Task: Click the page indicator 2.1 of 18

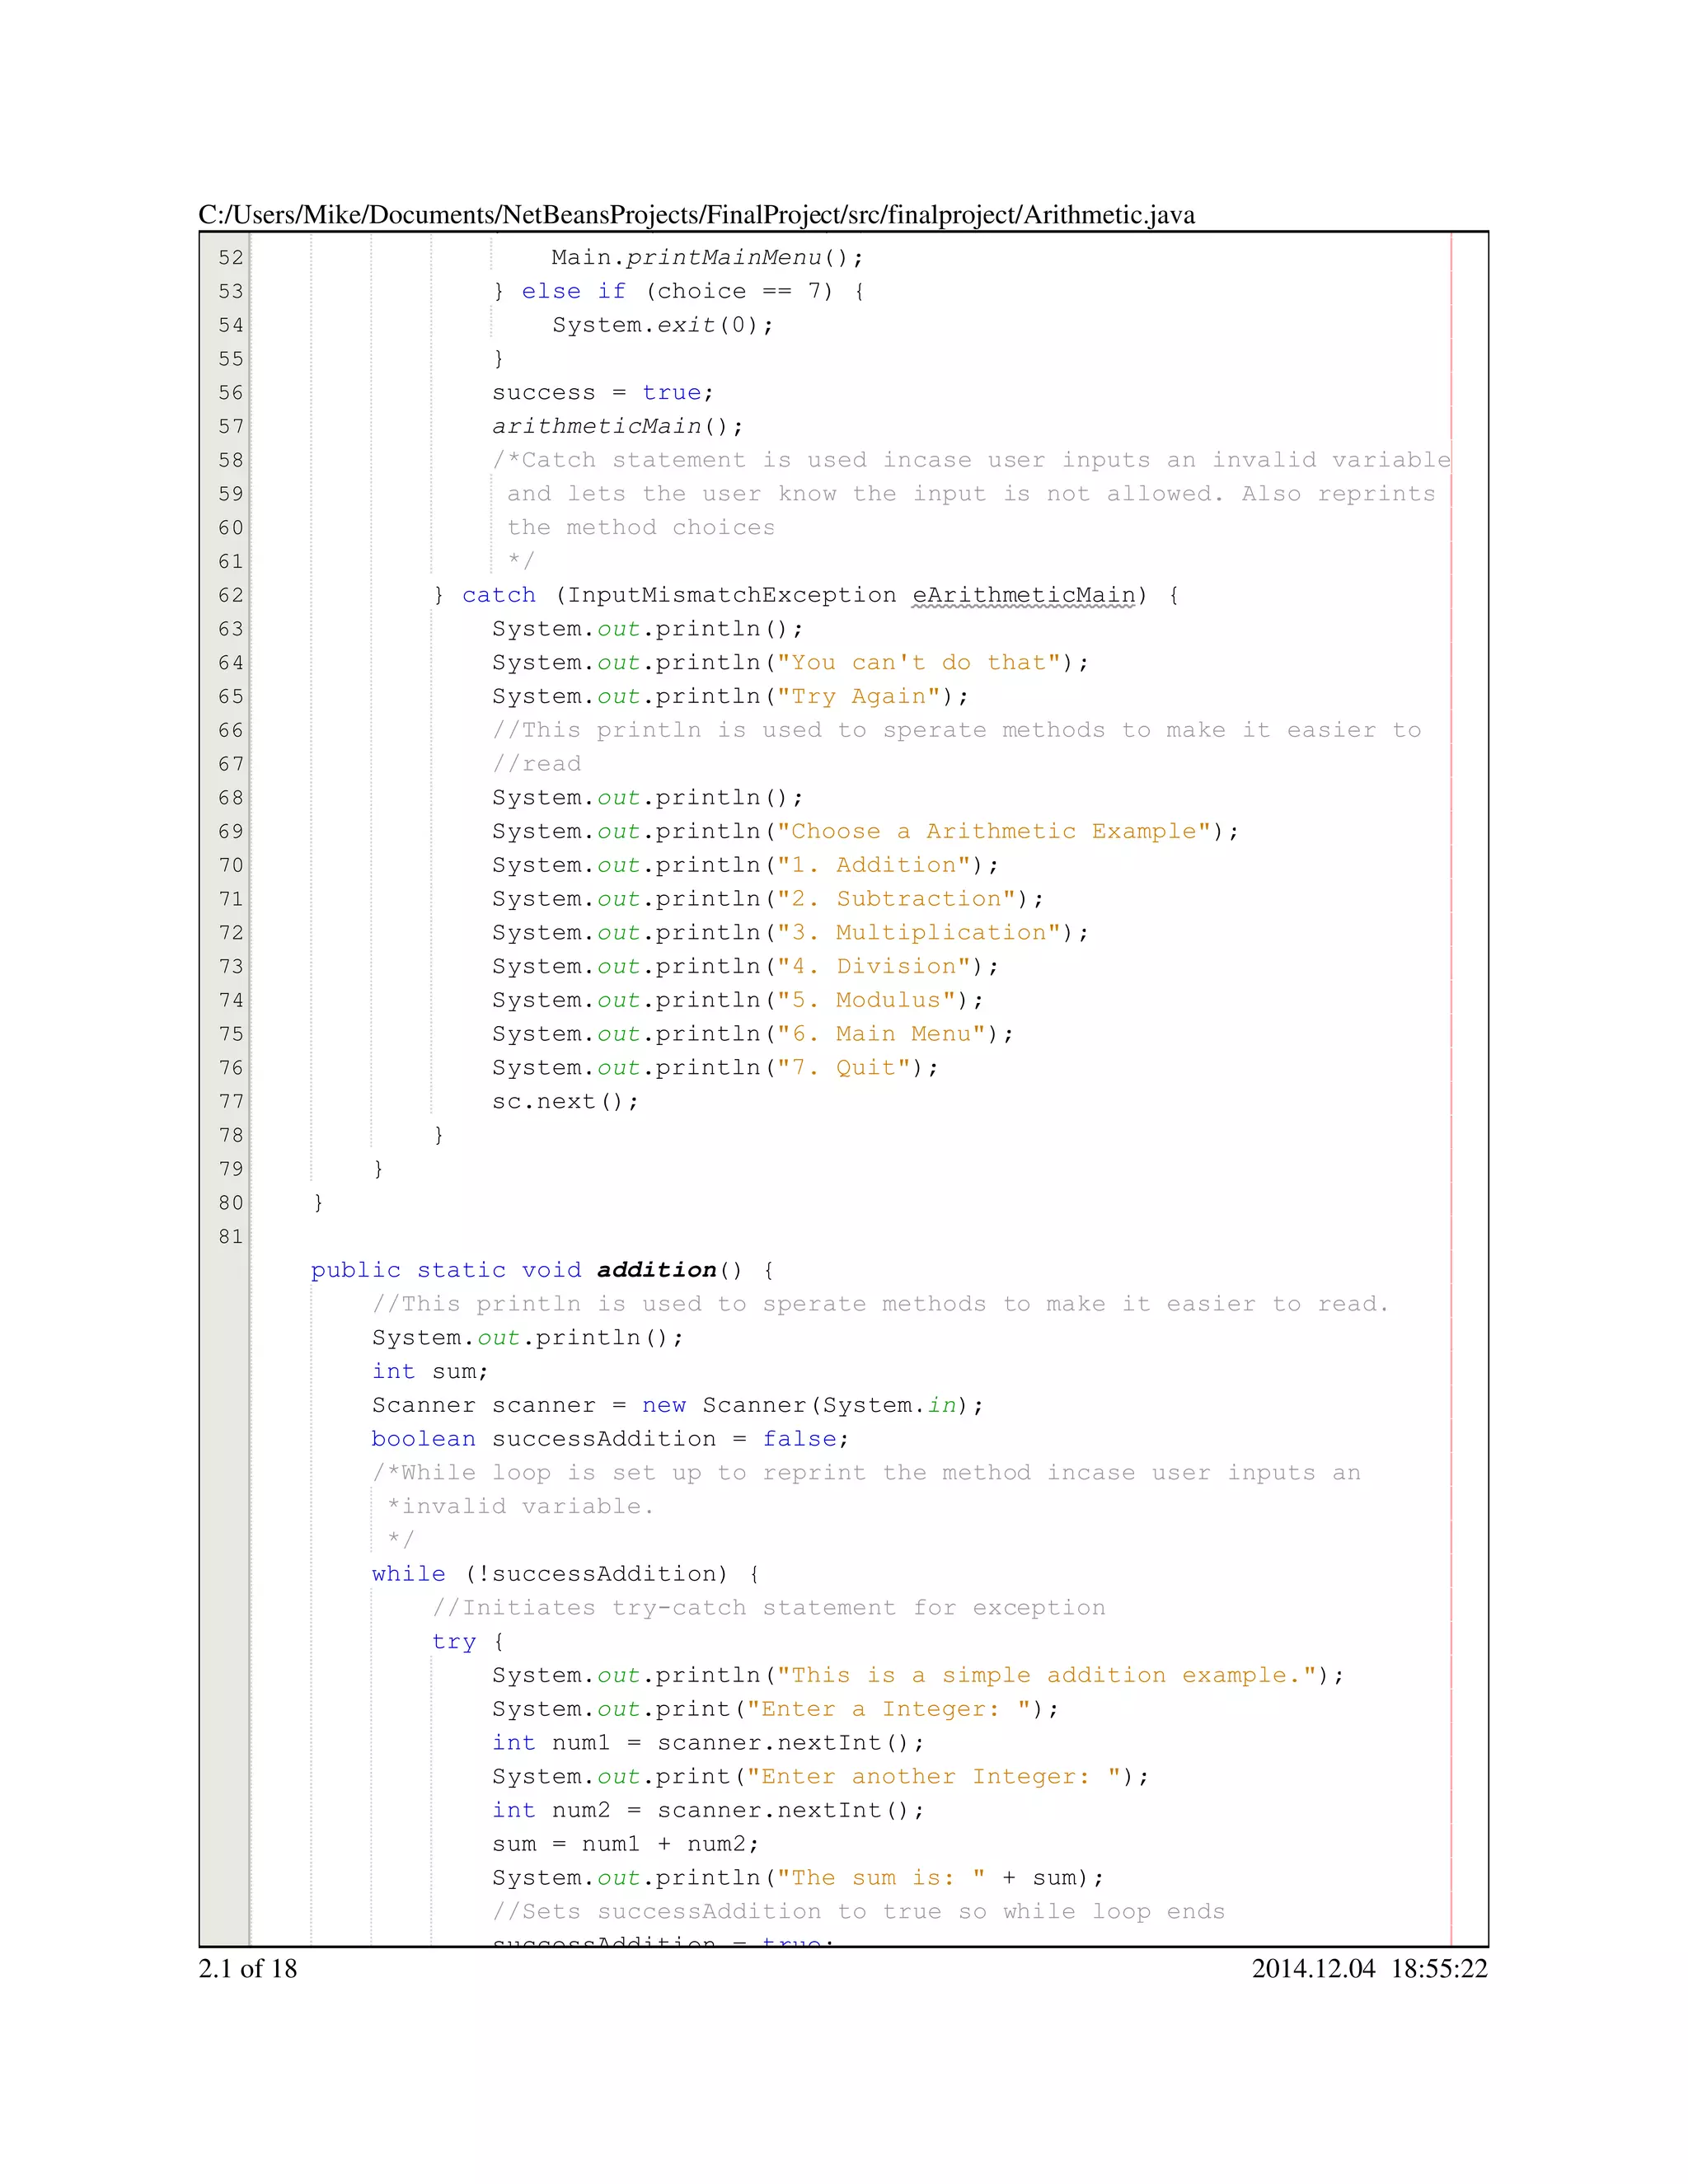Action: [x=248, y=1969]
